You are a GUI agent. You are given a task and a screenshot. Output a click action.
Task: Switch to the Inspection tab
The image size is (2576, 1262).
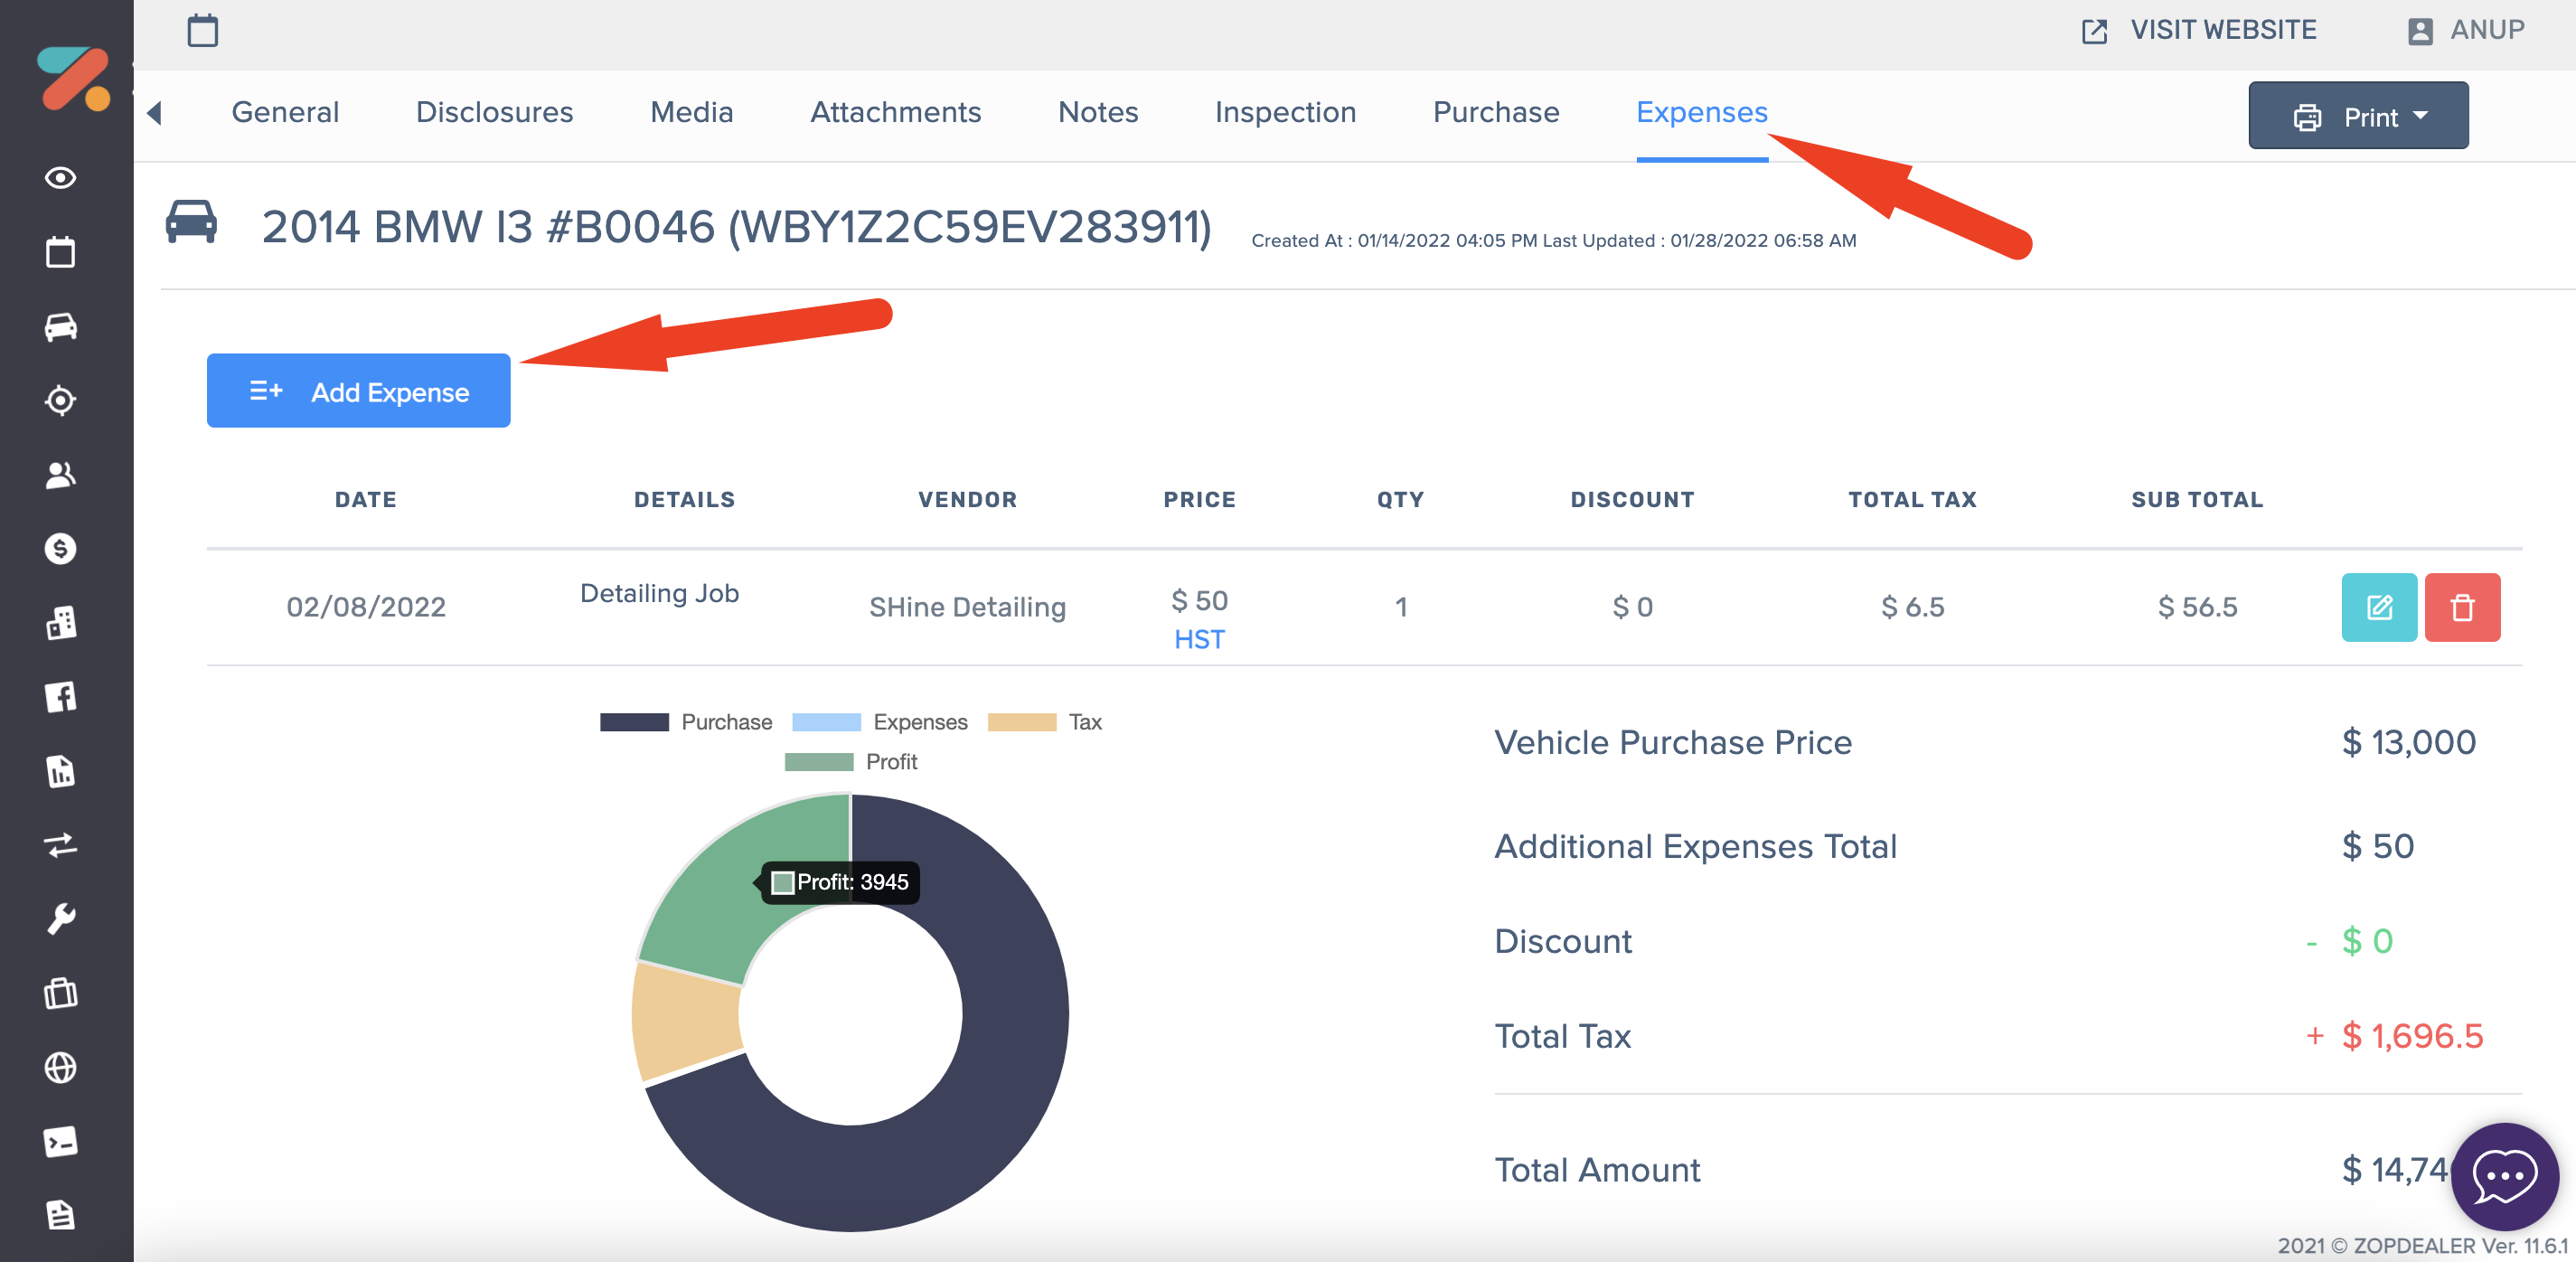coord(1285,112)
